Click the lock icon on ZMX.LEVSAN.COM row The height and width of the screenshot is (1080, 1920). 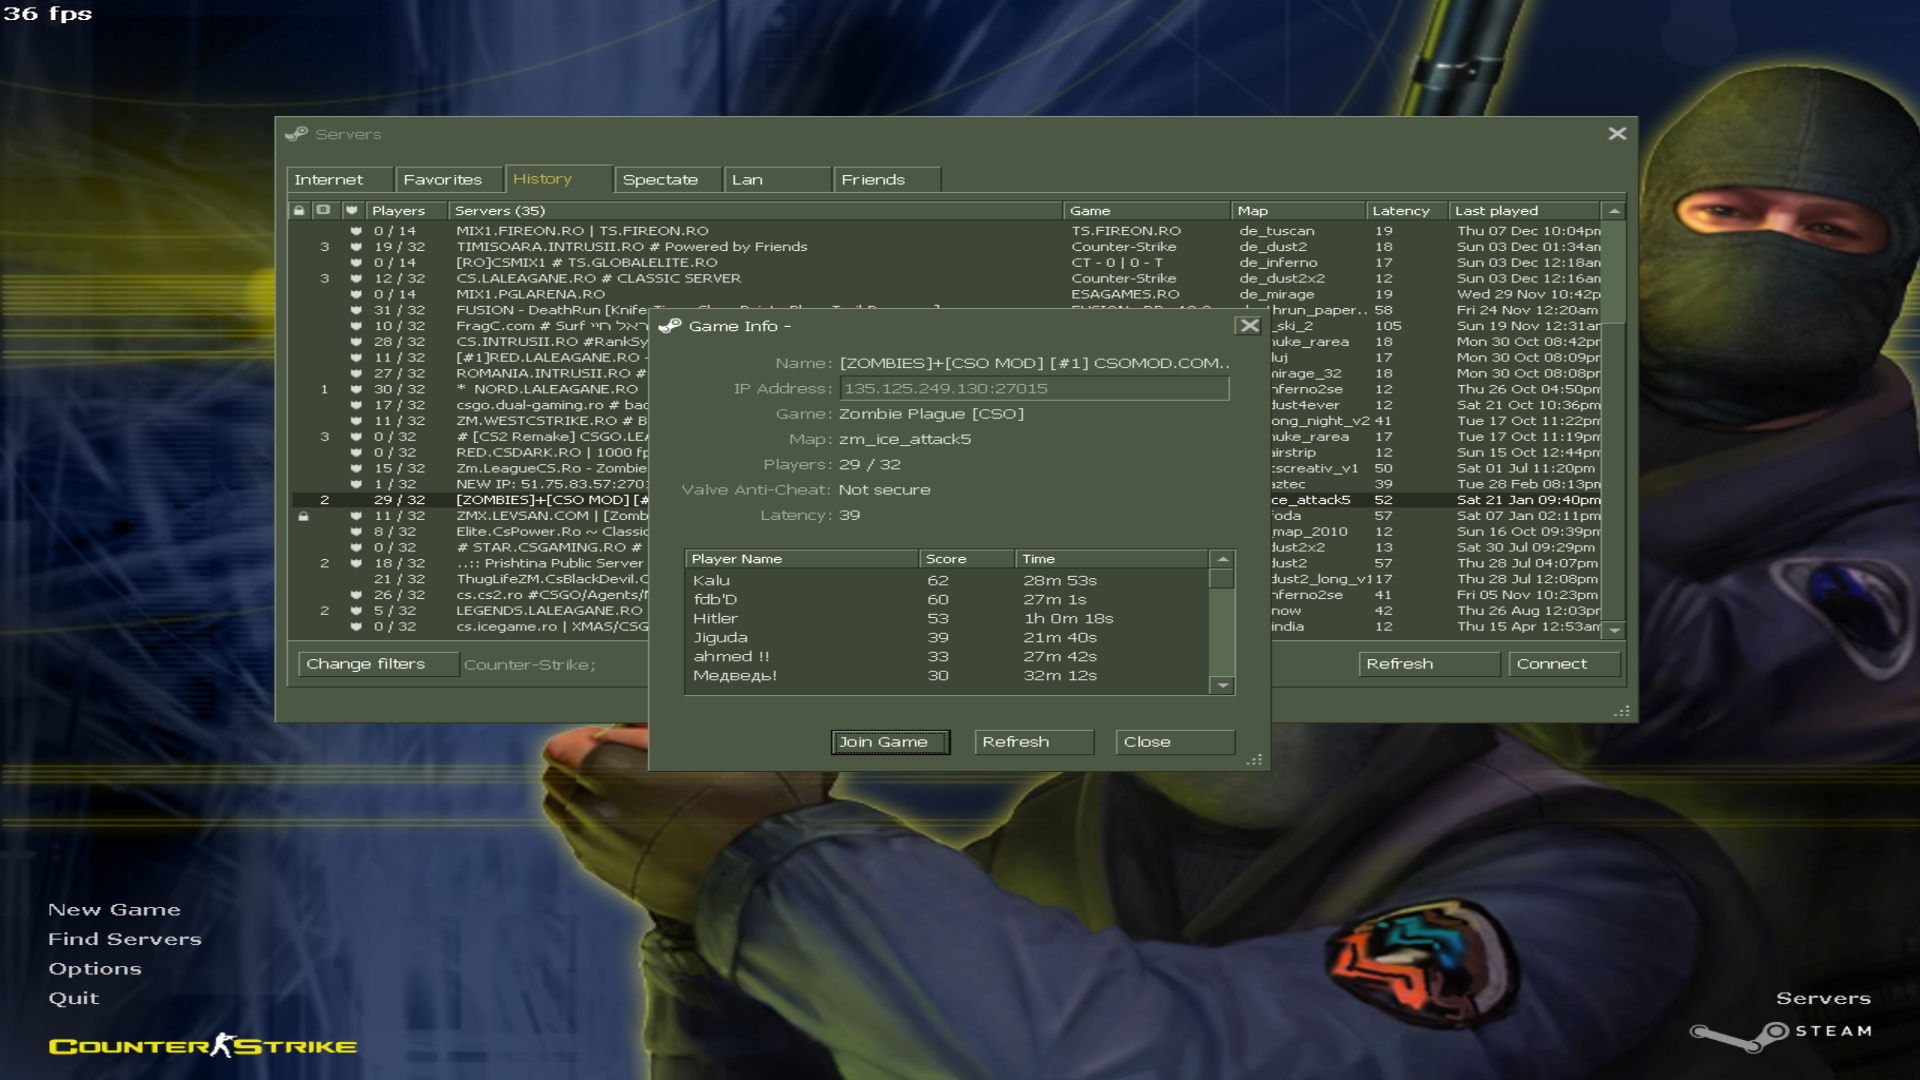coord(303,516)
